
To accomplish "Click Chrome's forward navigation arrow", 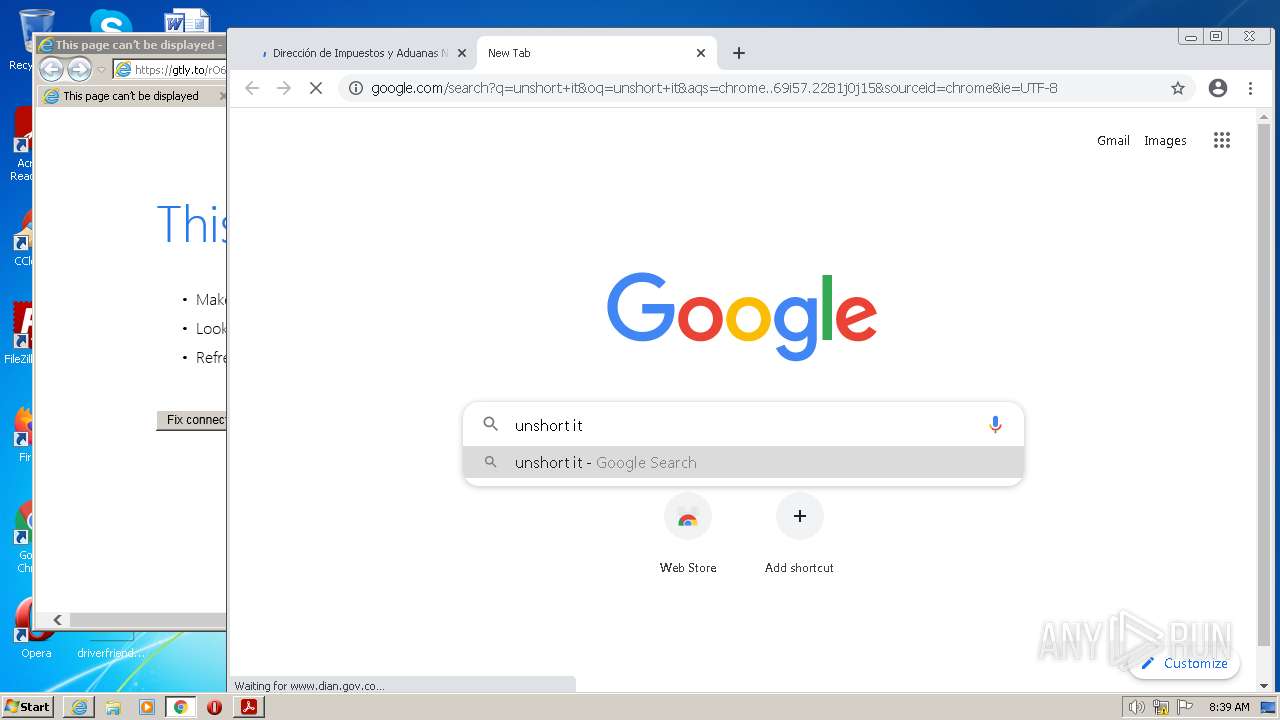I will 284,88.
